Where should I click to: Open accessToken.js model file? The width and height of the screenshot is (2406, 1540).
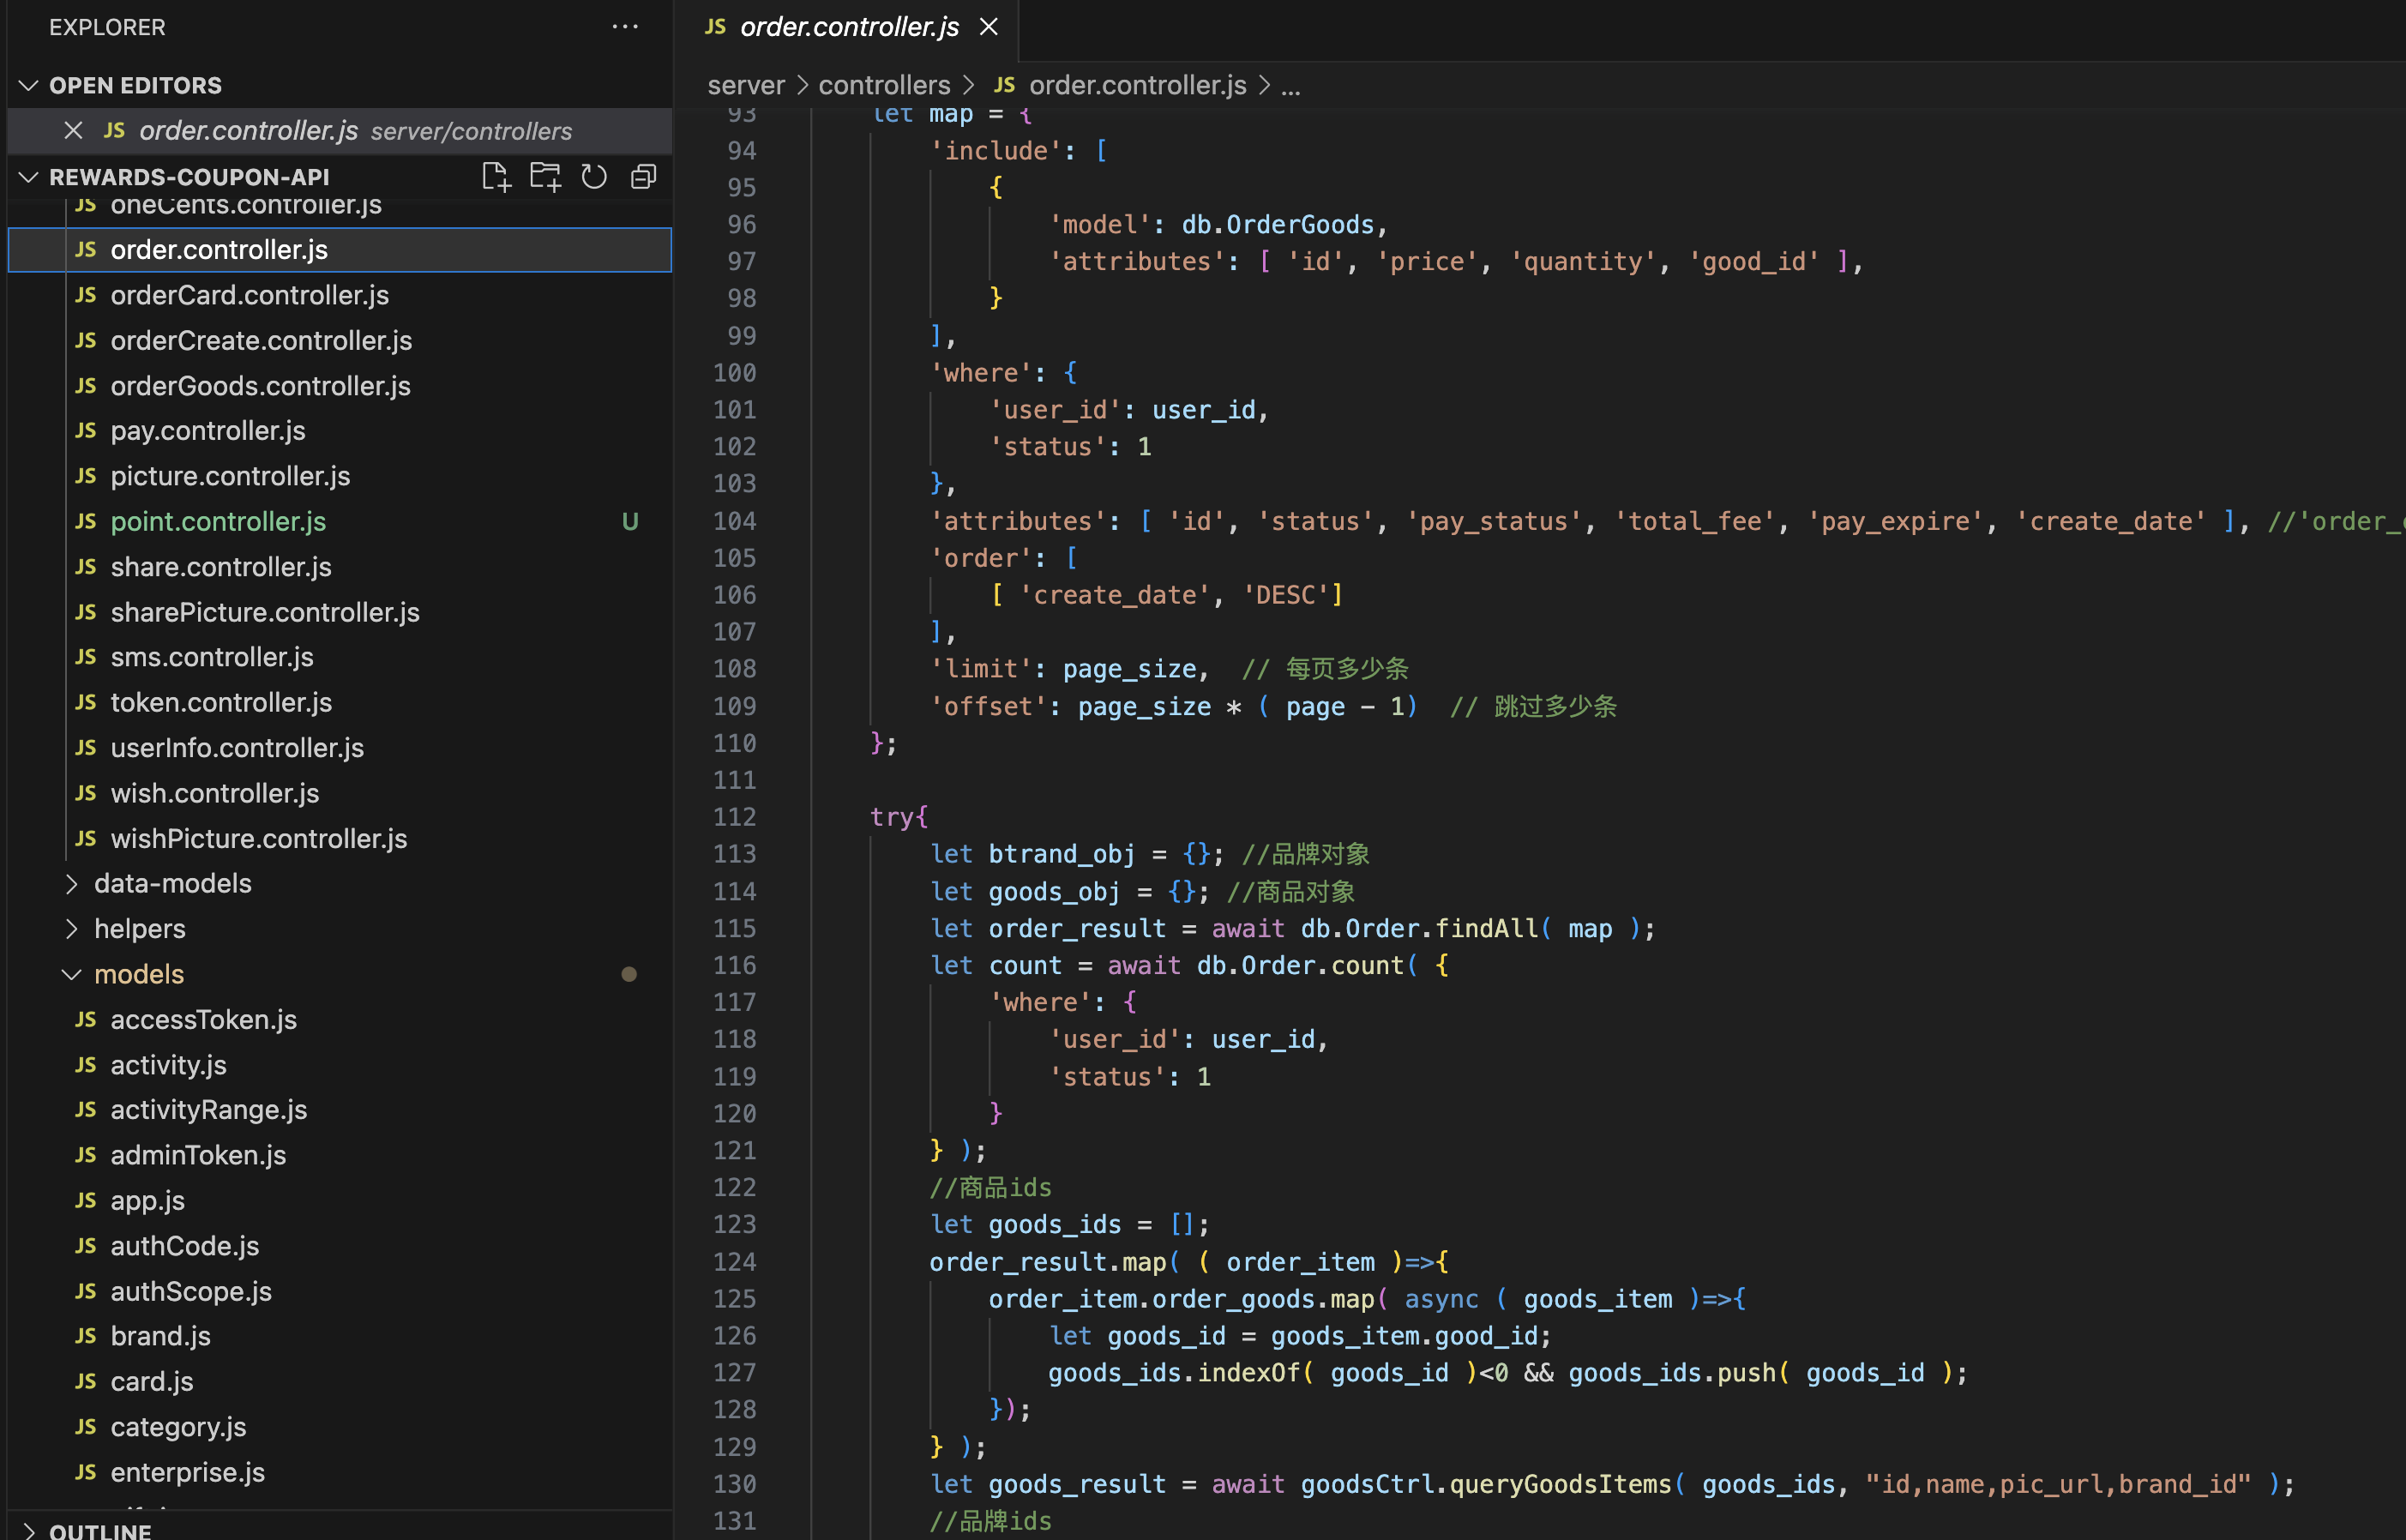pos(340,1019)
